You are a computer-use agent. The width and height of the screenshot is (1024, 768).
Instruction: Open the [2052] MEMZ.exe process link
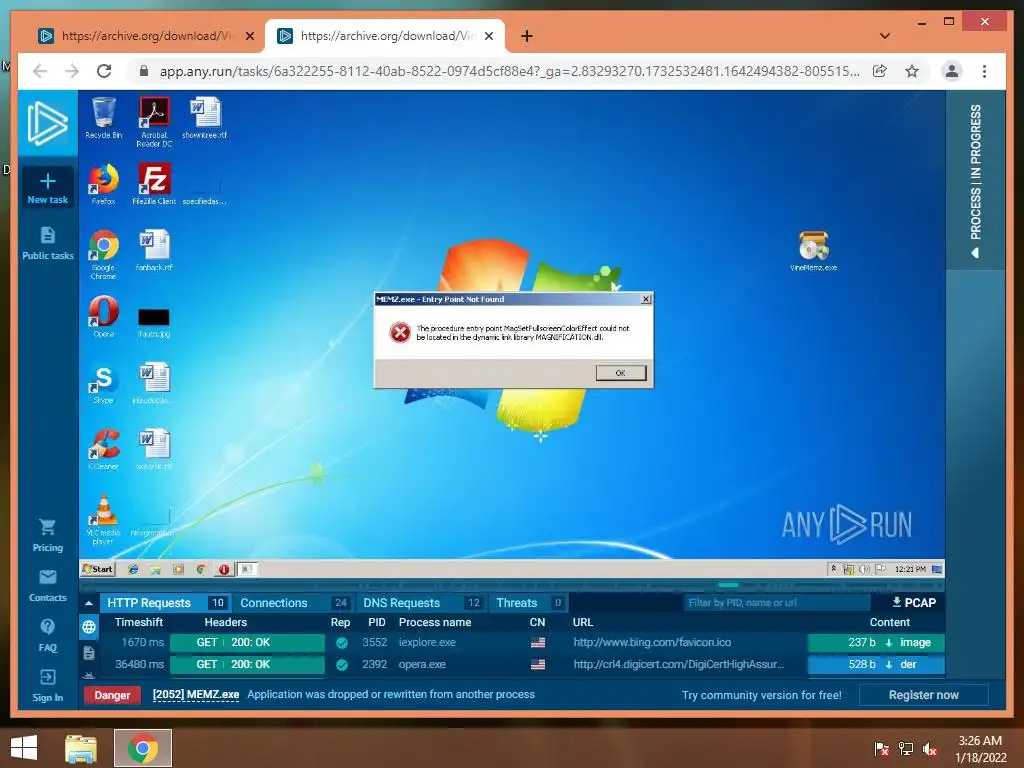tap(196, 695)
